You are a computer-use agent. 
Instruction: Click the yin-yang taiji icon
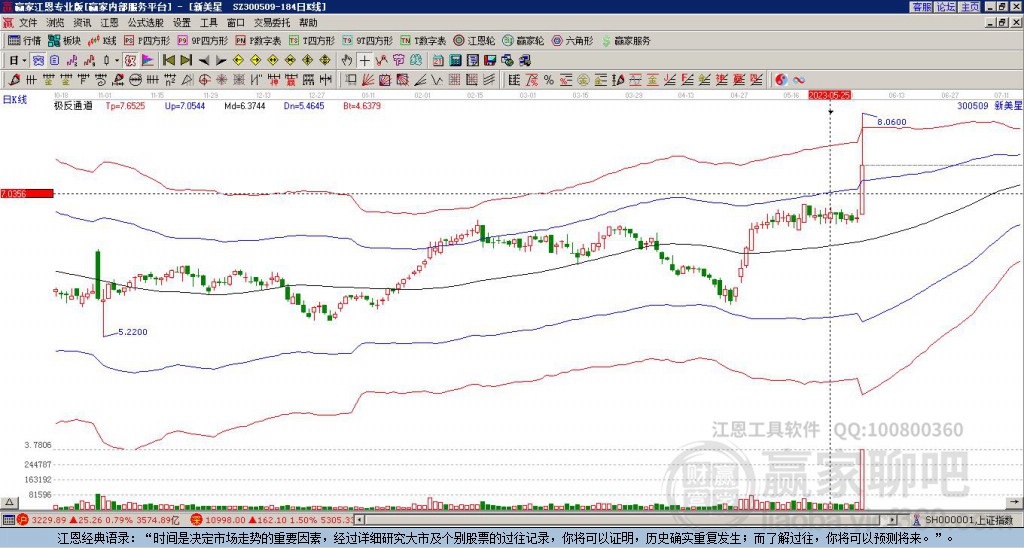(781, 80)
